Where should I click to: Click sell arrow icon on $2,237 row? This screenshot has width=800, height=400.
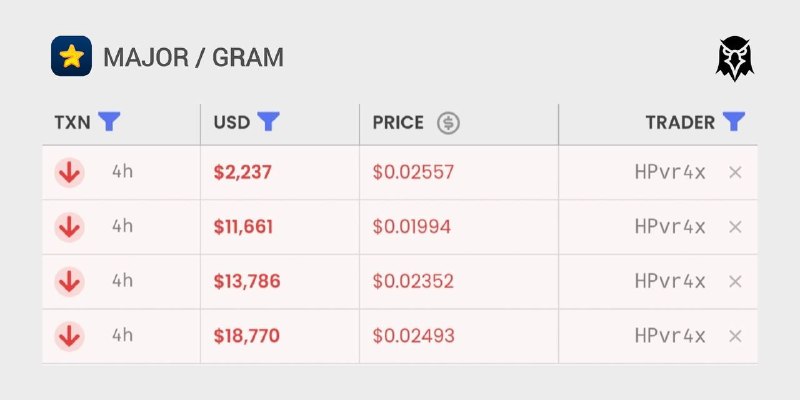coord(69,173)
